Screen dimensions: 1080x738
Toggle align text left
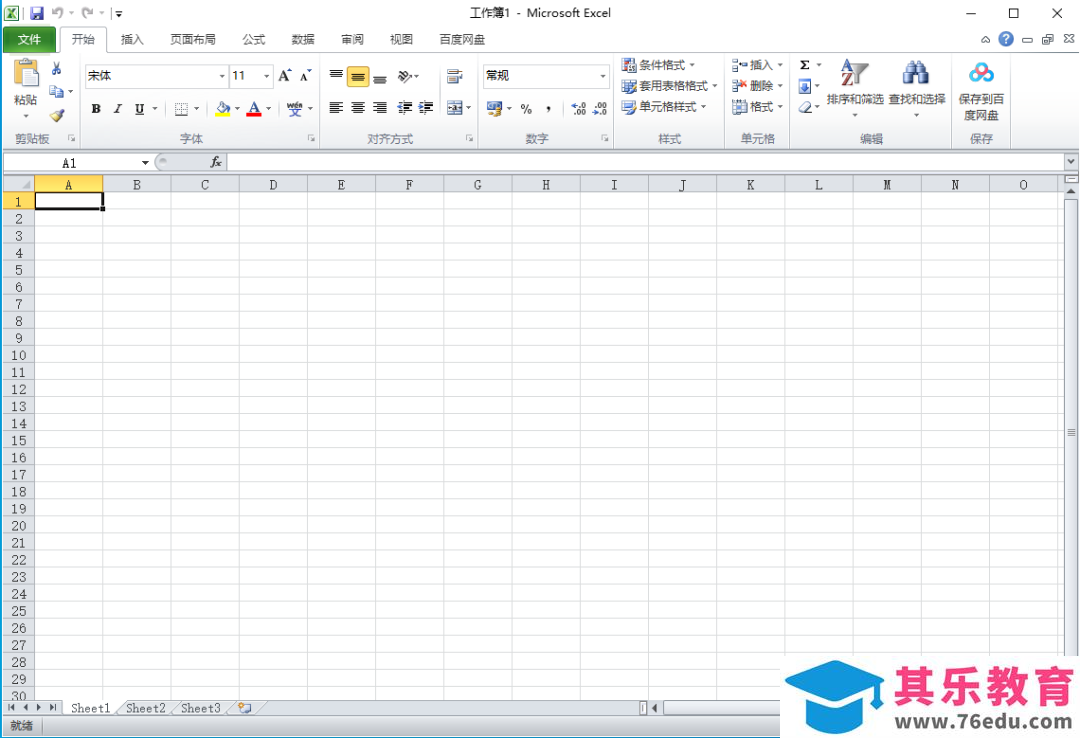(336, 107)
